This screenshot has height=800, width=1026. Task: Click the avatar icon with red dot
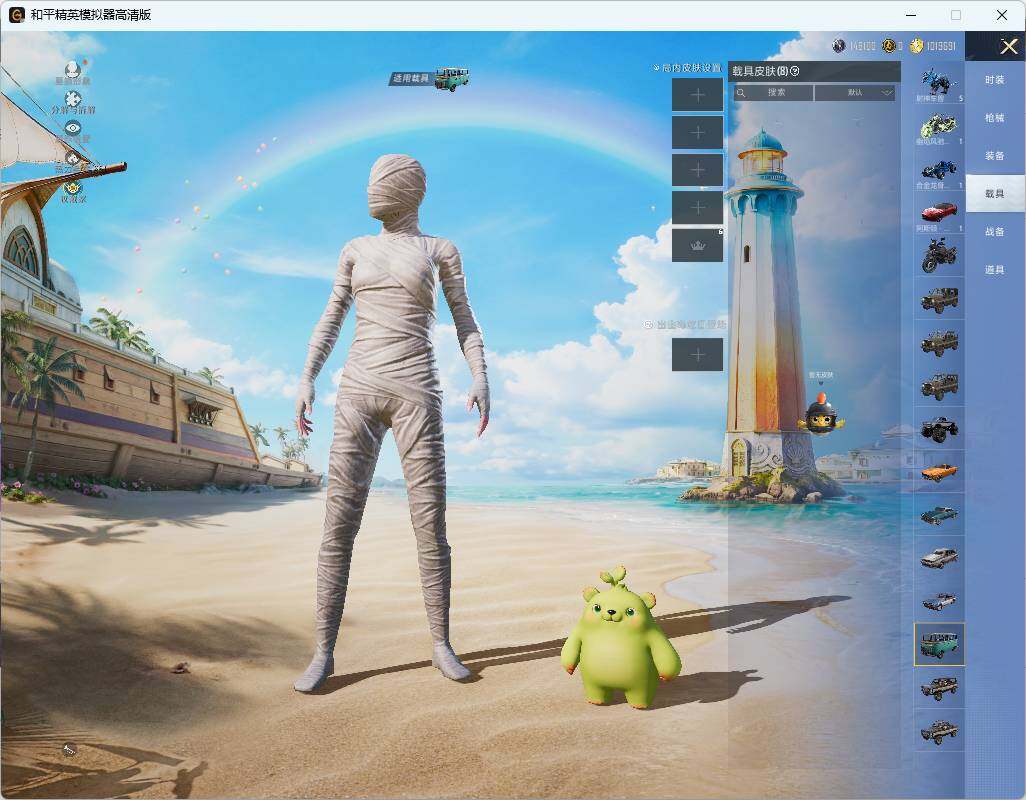coord(73,69)
